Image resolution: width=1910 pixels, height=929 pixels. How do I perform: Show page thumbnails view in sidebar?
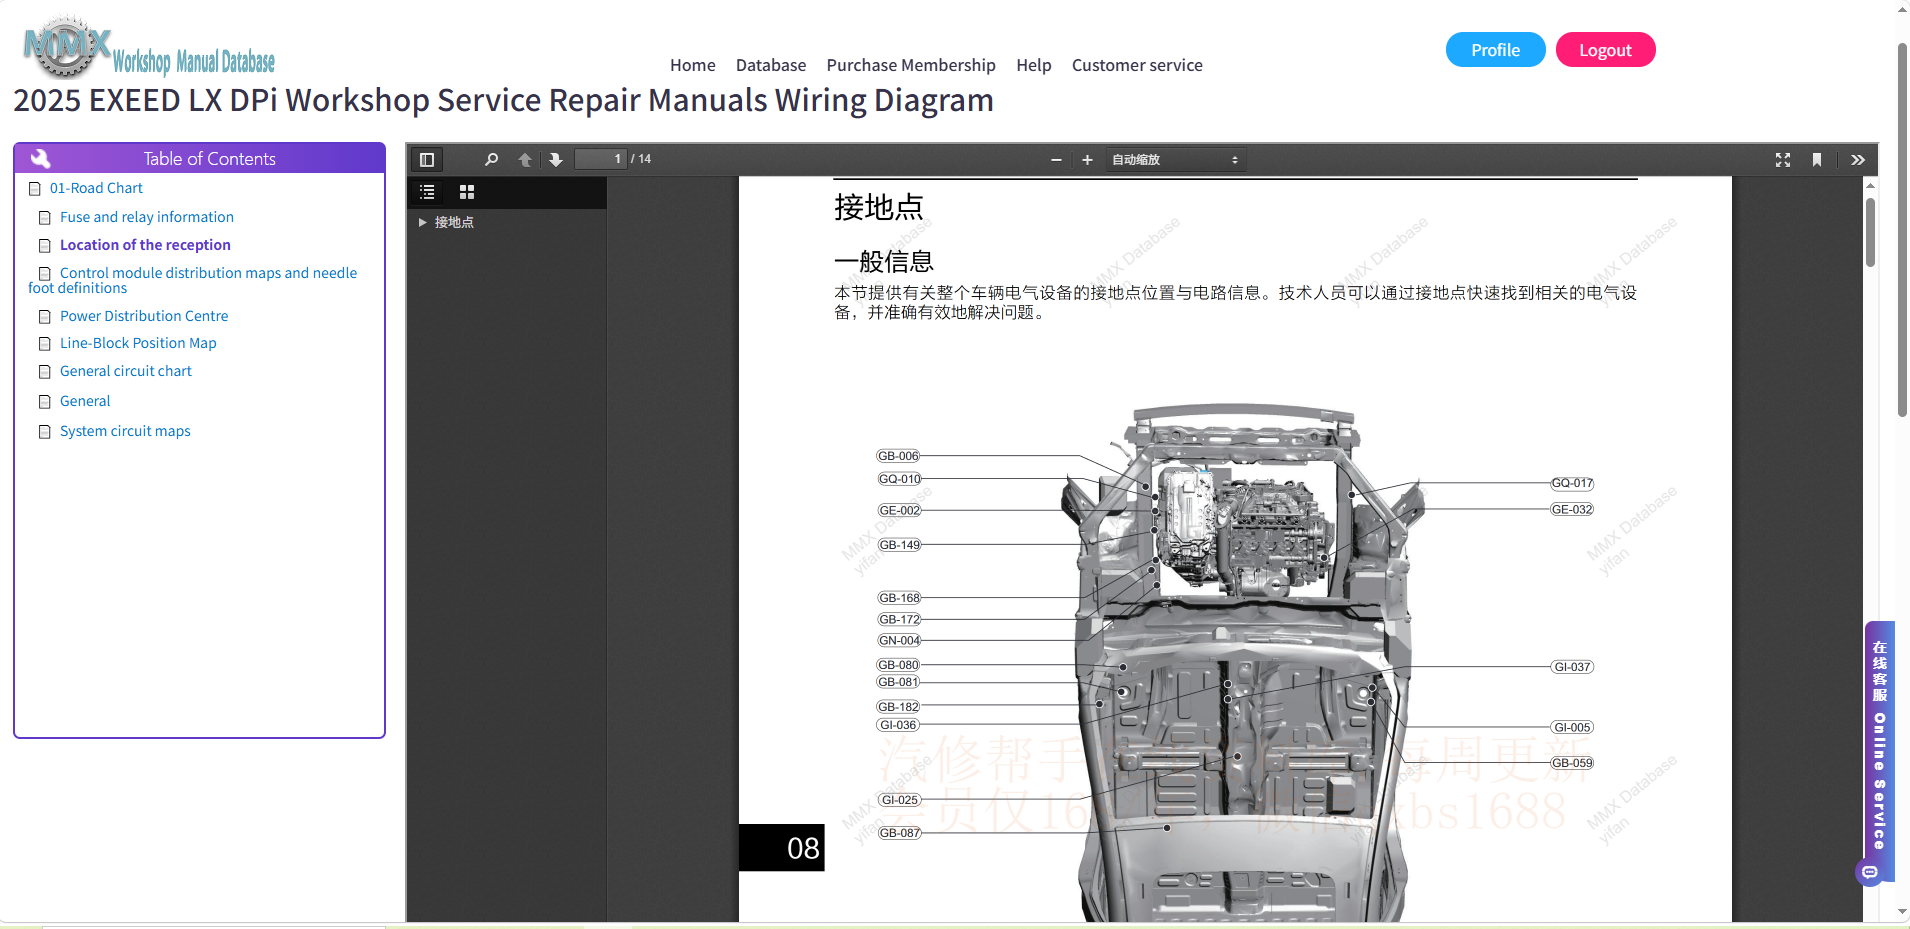pos(466,192)
